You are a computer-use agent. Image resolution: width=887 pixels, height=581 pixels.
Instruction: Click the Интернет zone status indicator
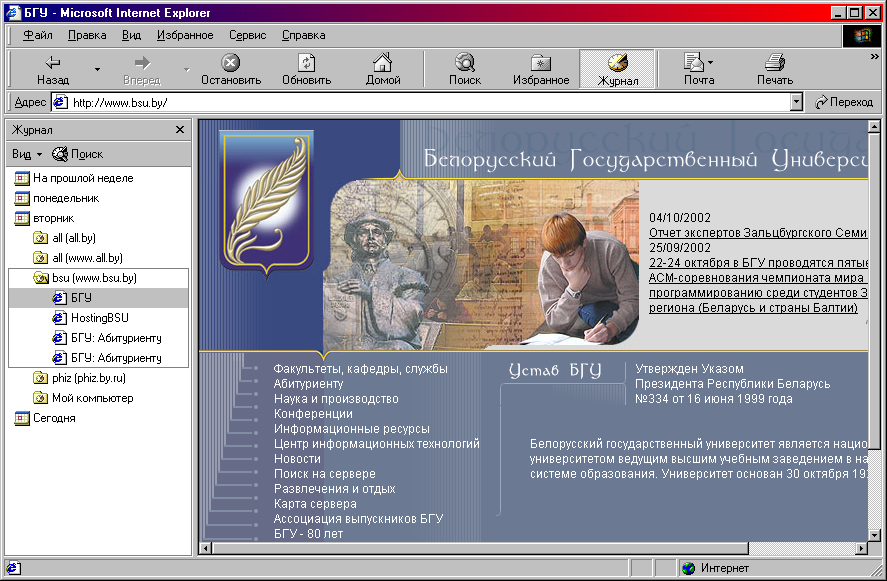716,568
